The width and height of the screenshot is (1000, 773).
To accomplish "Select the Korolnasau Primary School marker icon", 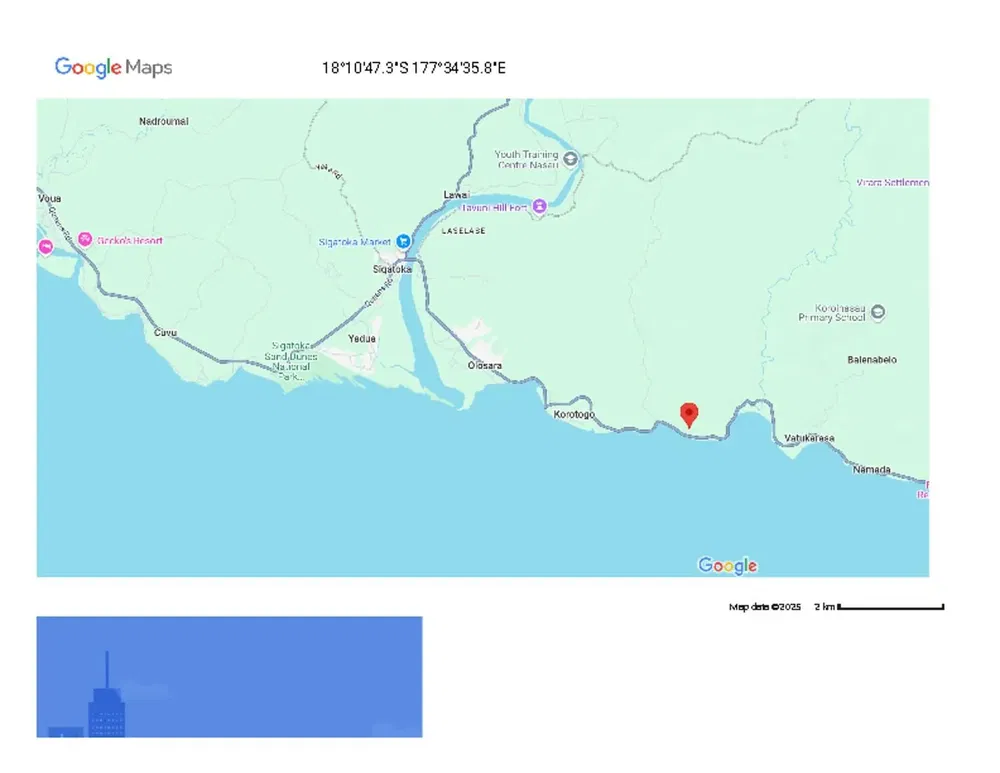I will 878,313.
